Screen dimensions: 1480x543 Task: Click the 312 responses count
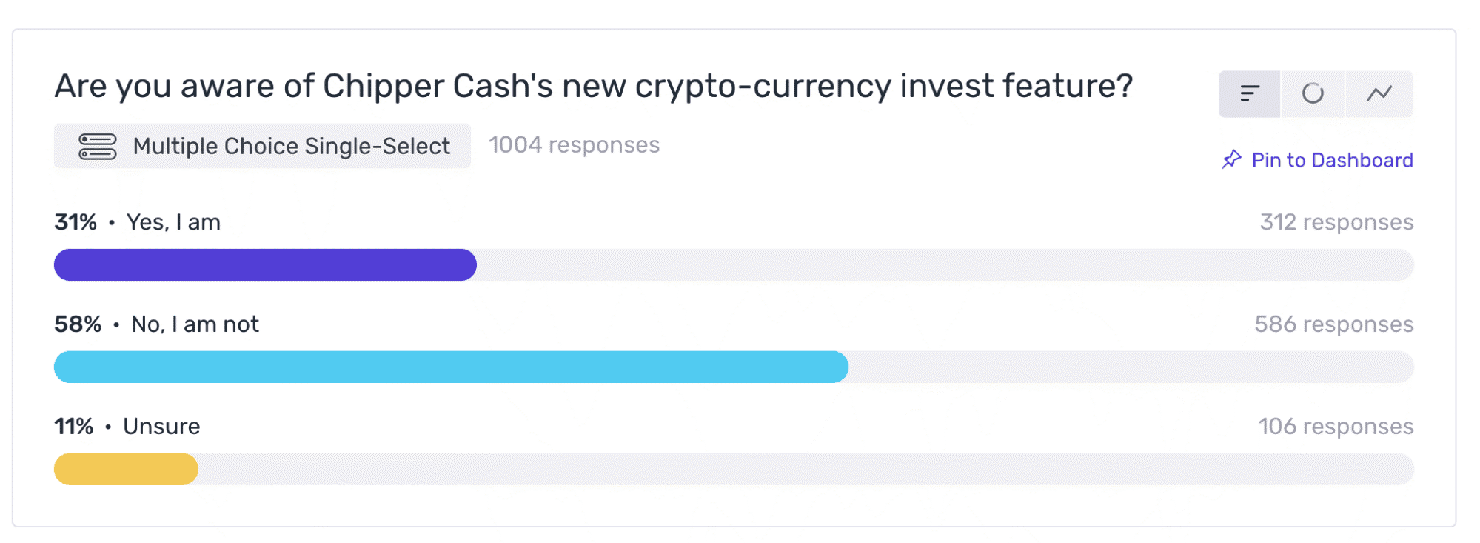[1336, 222]
